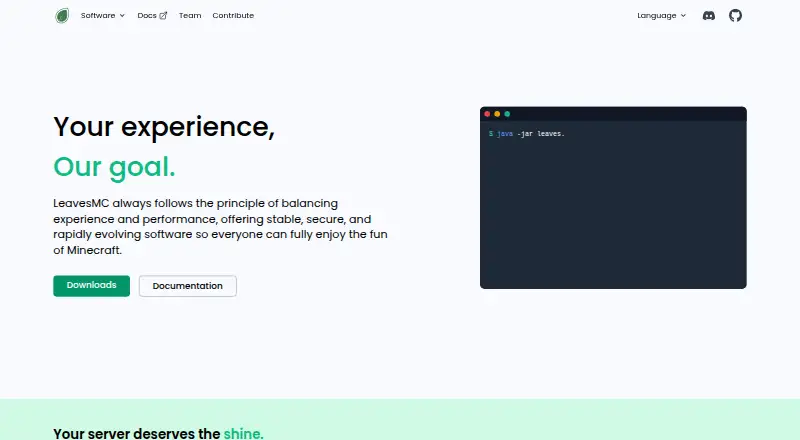
Task: Open the GitHub icon link
Action: pyautogui.click(x=735, y=16)
